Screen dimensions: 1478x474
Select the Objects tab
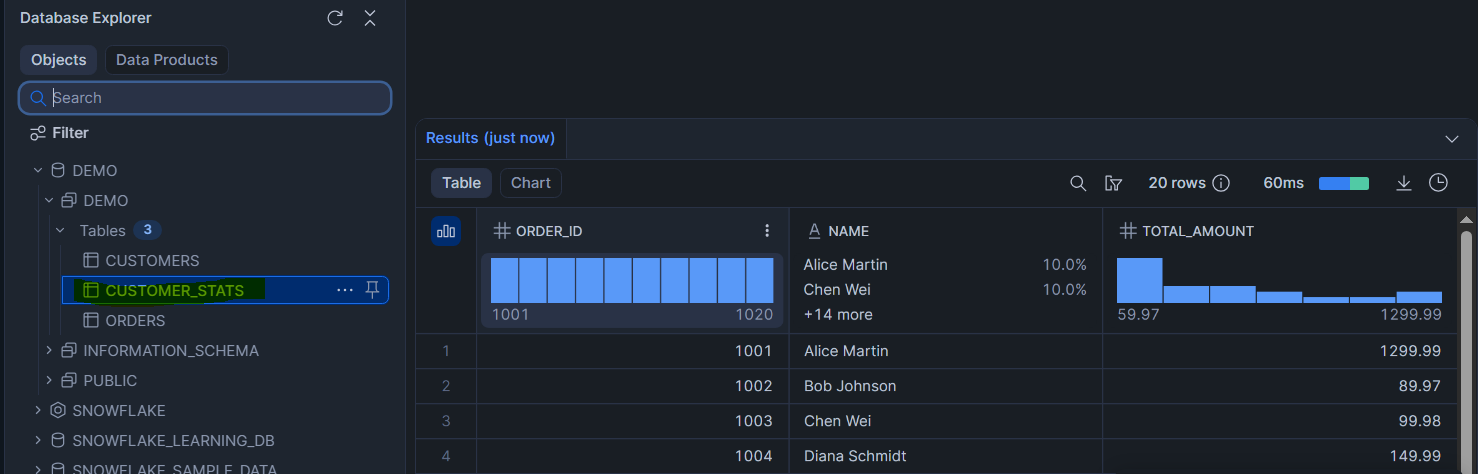(x=59, y=60)
